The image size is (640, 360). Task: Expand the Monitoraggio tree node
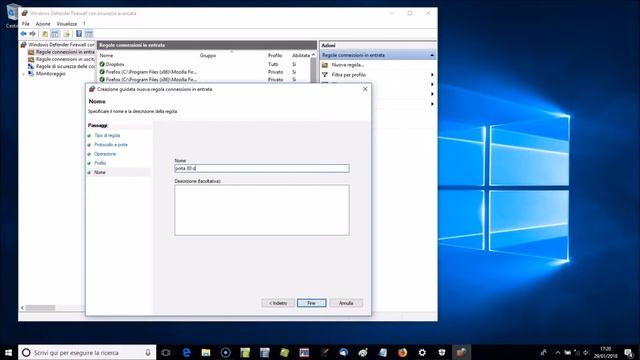coord(23,74)
